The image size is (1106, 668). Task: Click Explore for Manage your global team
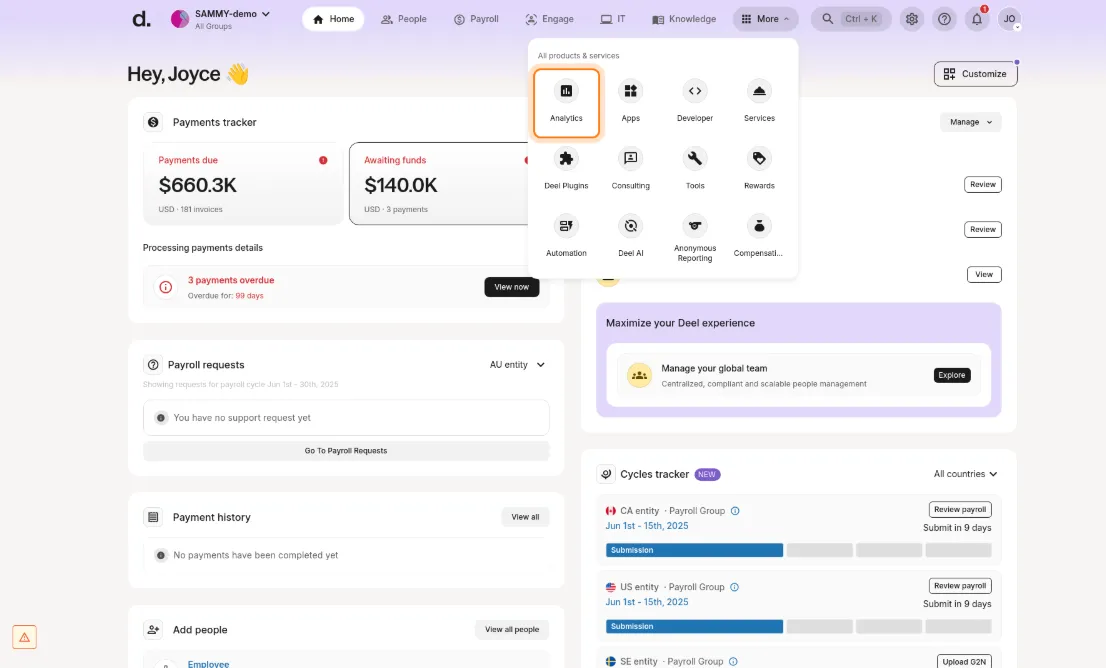pos(952,375)
